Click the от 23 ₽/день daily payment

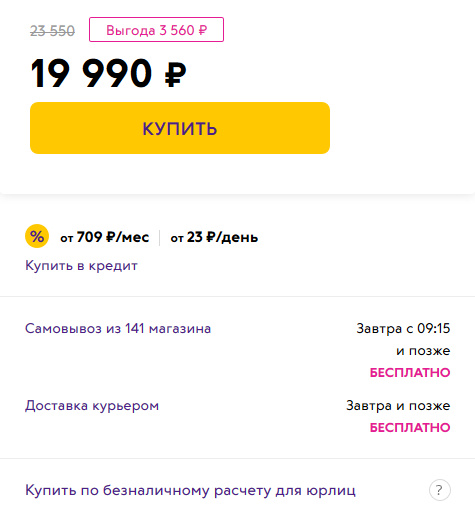tap(214, 237)
